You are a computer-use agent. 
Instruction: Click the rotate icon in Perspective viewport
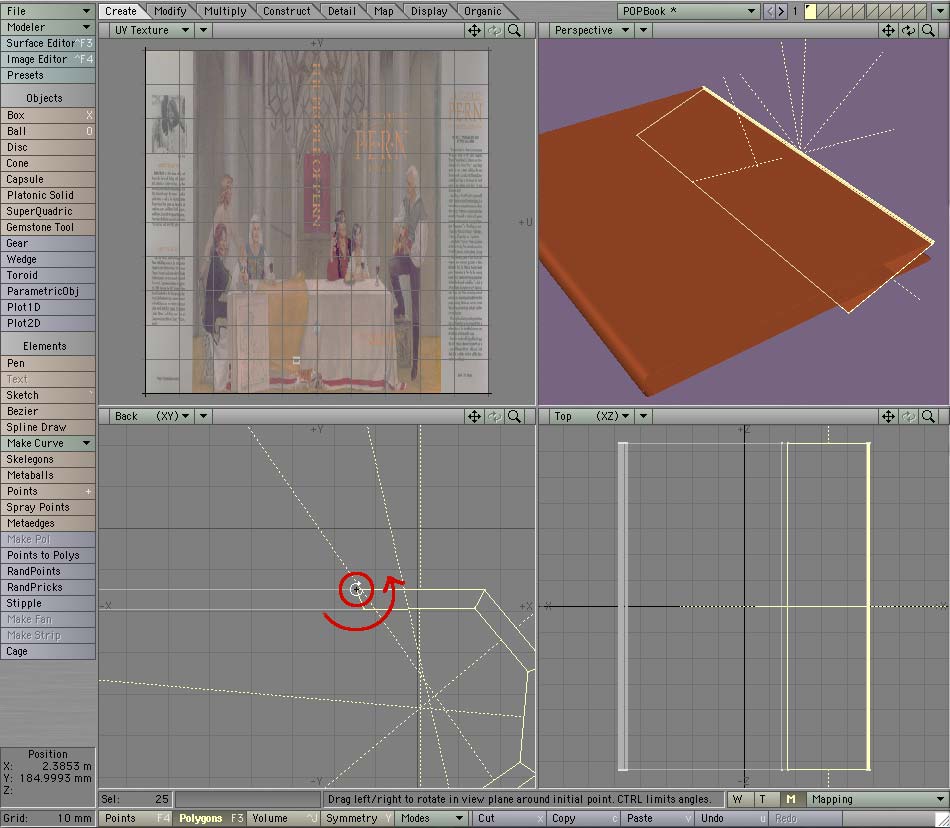click(908, 30)
